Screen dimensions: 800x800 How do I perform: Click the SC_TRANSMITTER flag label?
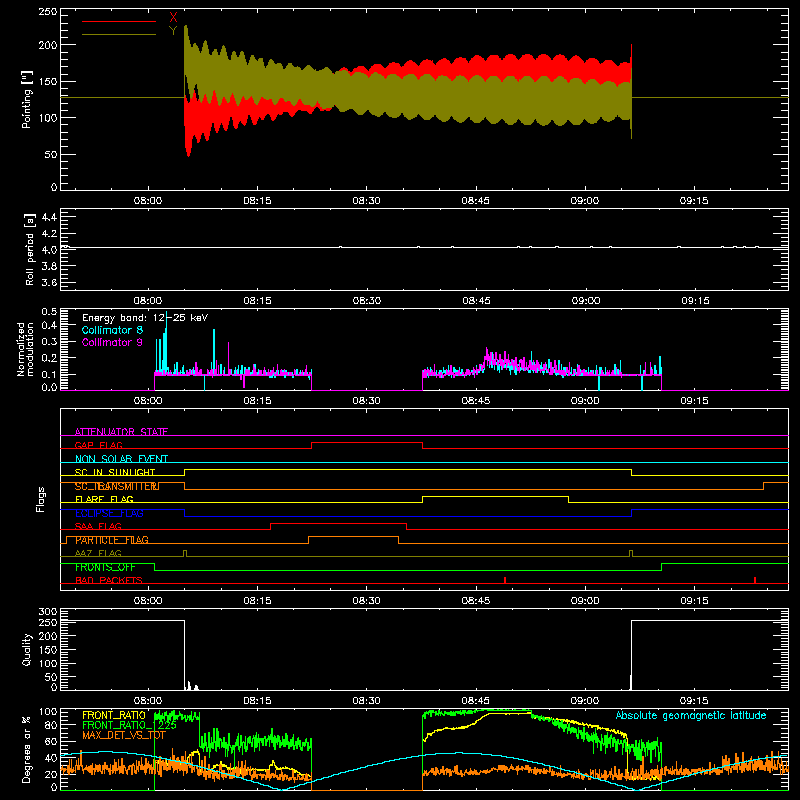coord(117,486)
